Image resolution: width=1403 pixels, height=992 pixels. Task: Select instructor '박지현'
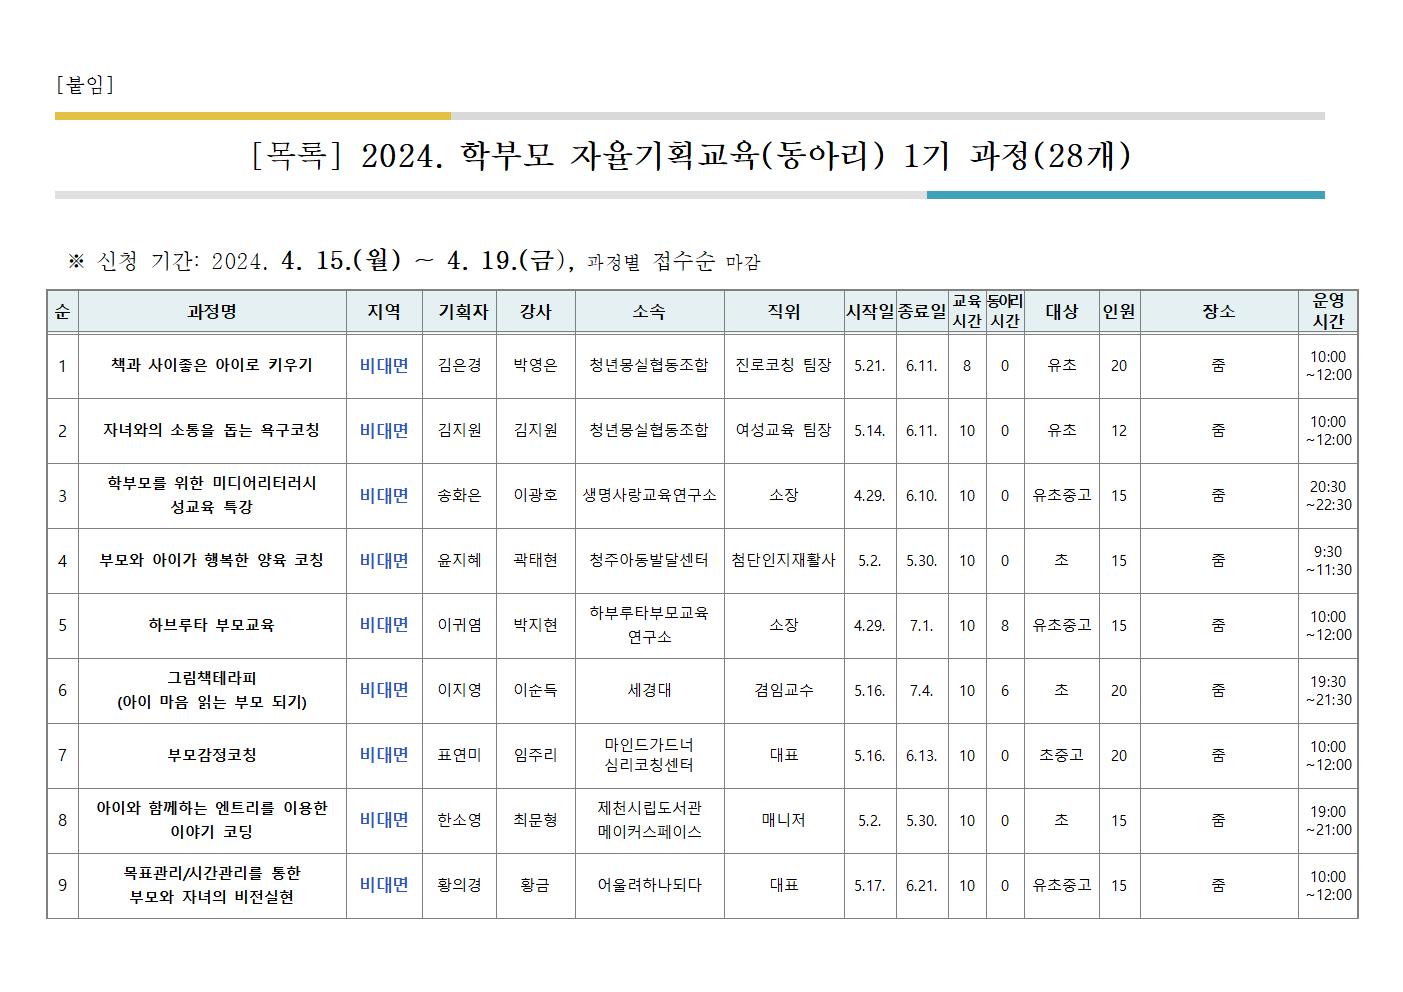click(x=536, y=626)
